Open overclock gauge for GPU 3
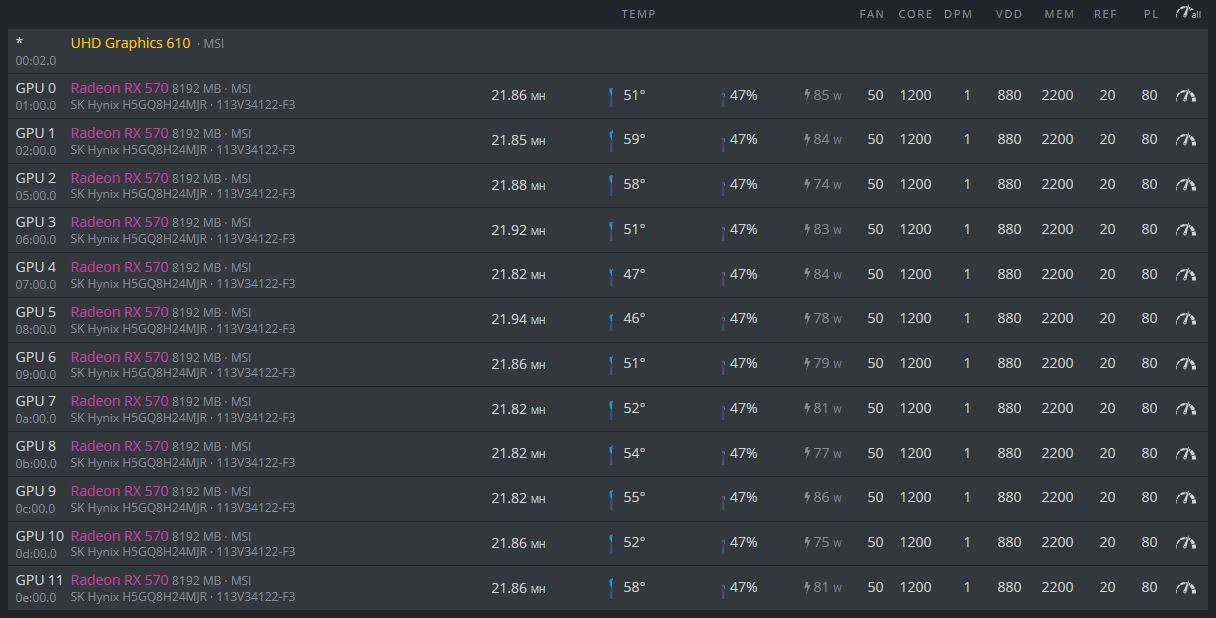The height and width of the screenshot is (618, 1216). 1186,230
